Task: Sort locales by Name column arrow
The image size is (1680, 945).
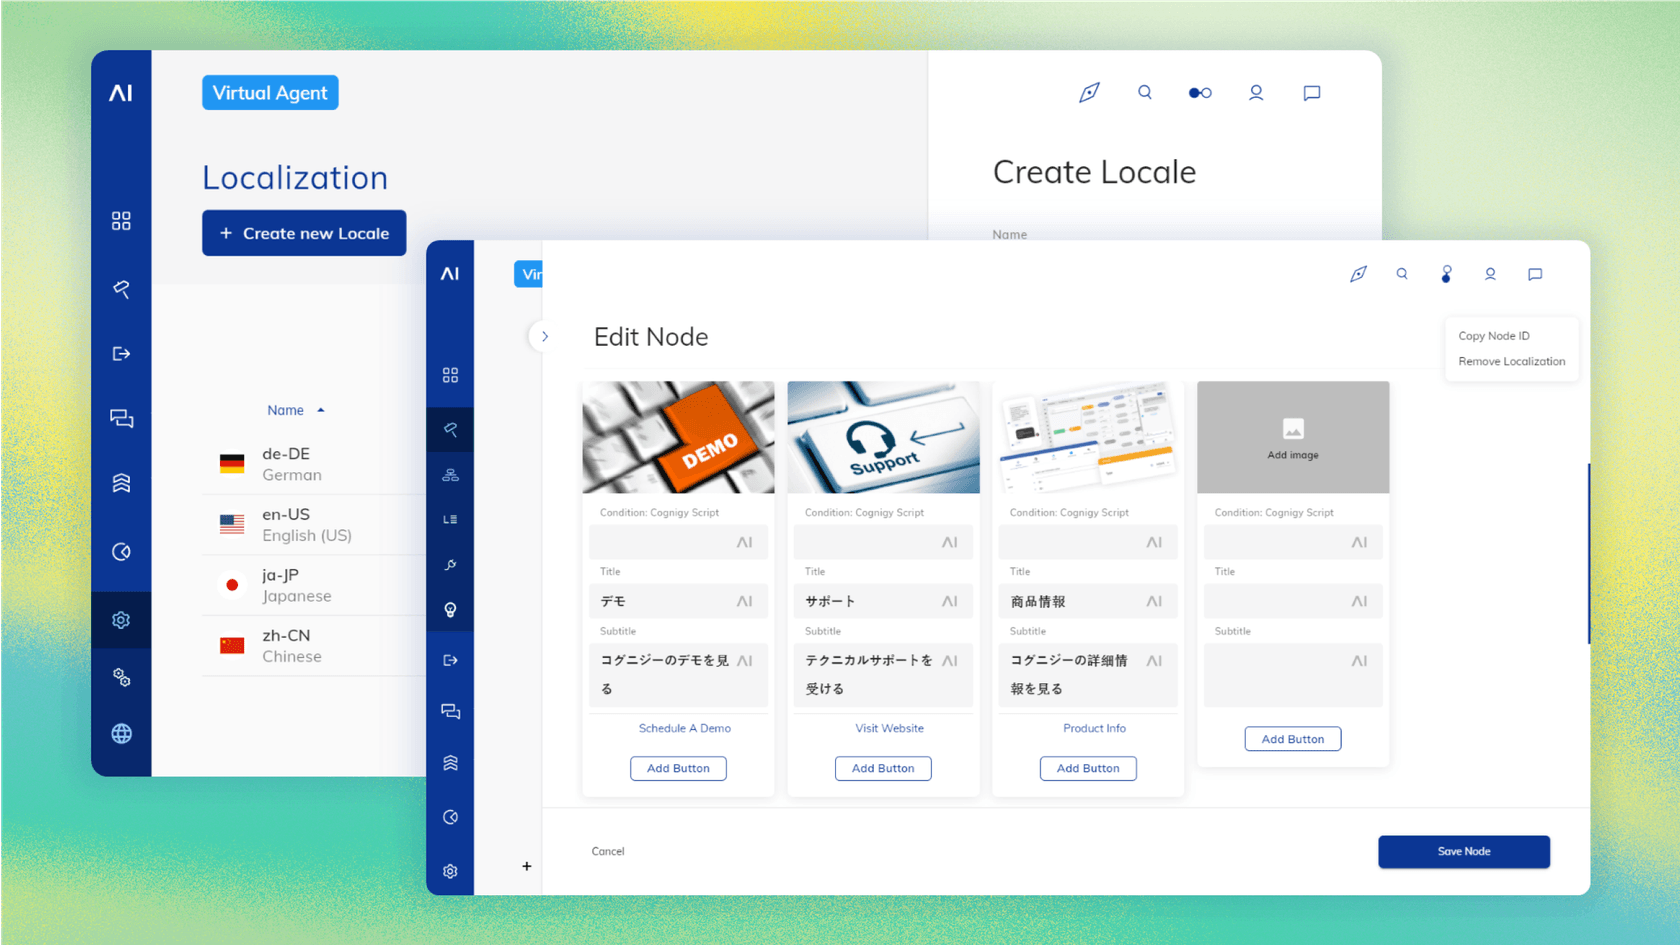Action: (321, 410)
